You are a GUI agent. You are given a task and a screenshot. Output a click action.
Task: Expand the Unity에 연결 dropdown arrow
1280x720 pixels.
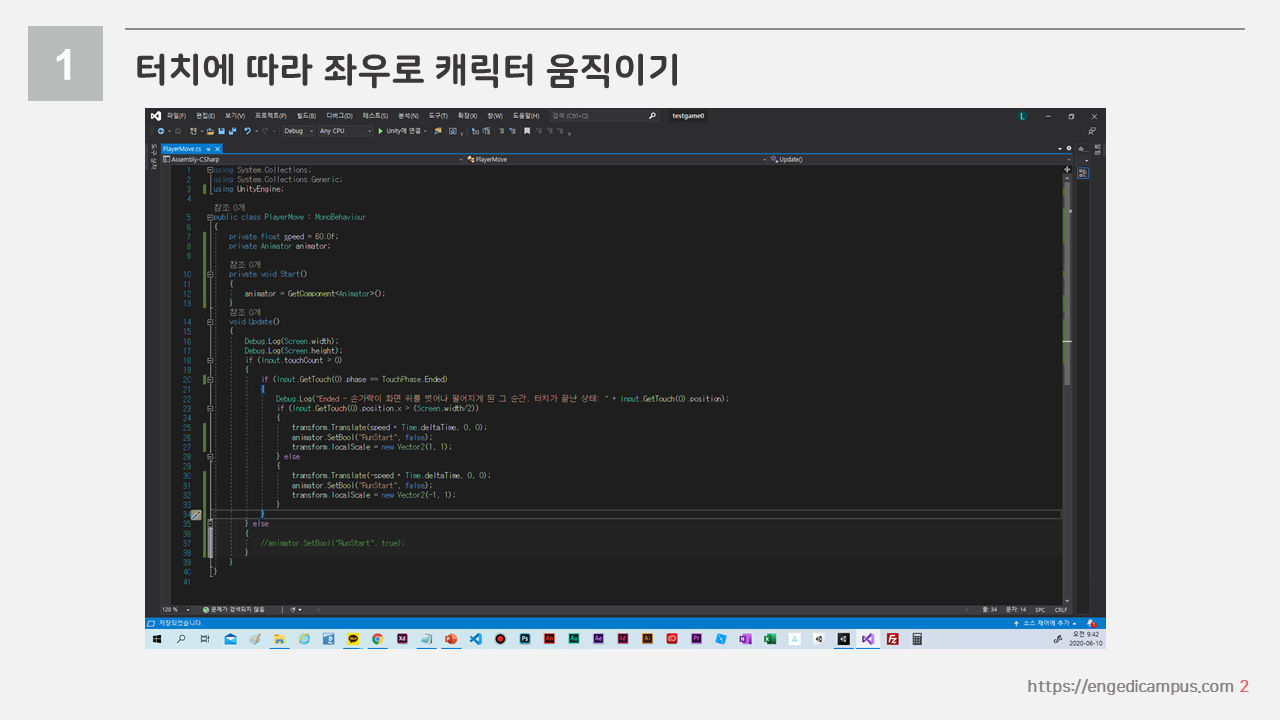click(426, 131)
